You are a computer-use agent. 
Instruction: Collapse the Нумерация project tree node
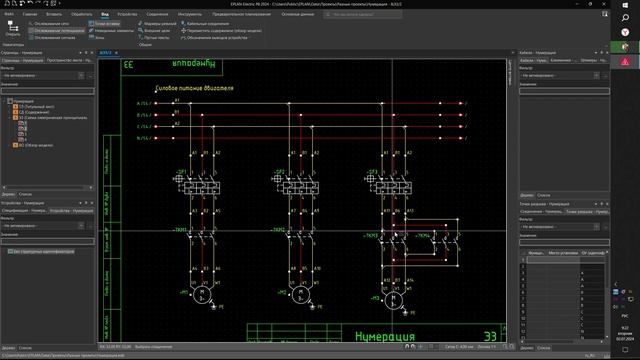tap(4, 101)
